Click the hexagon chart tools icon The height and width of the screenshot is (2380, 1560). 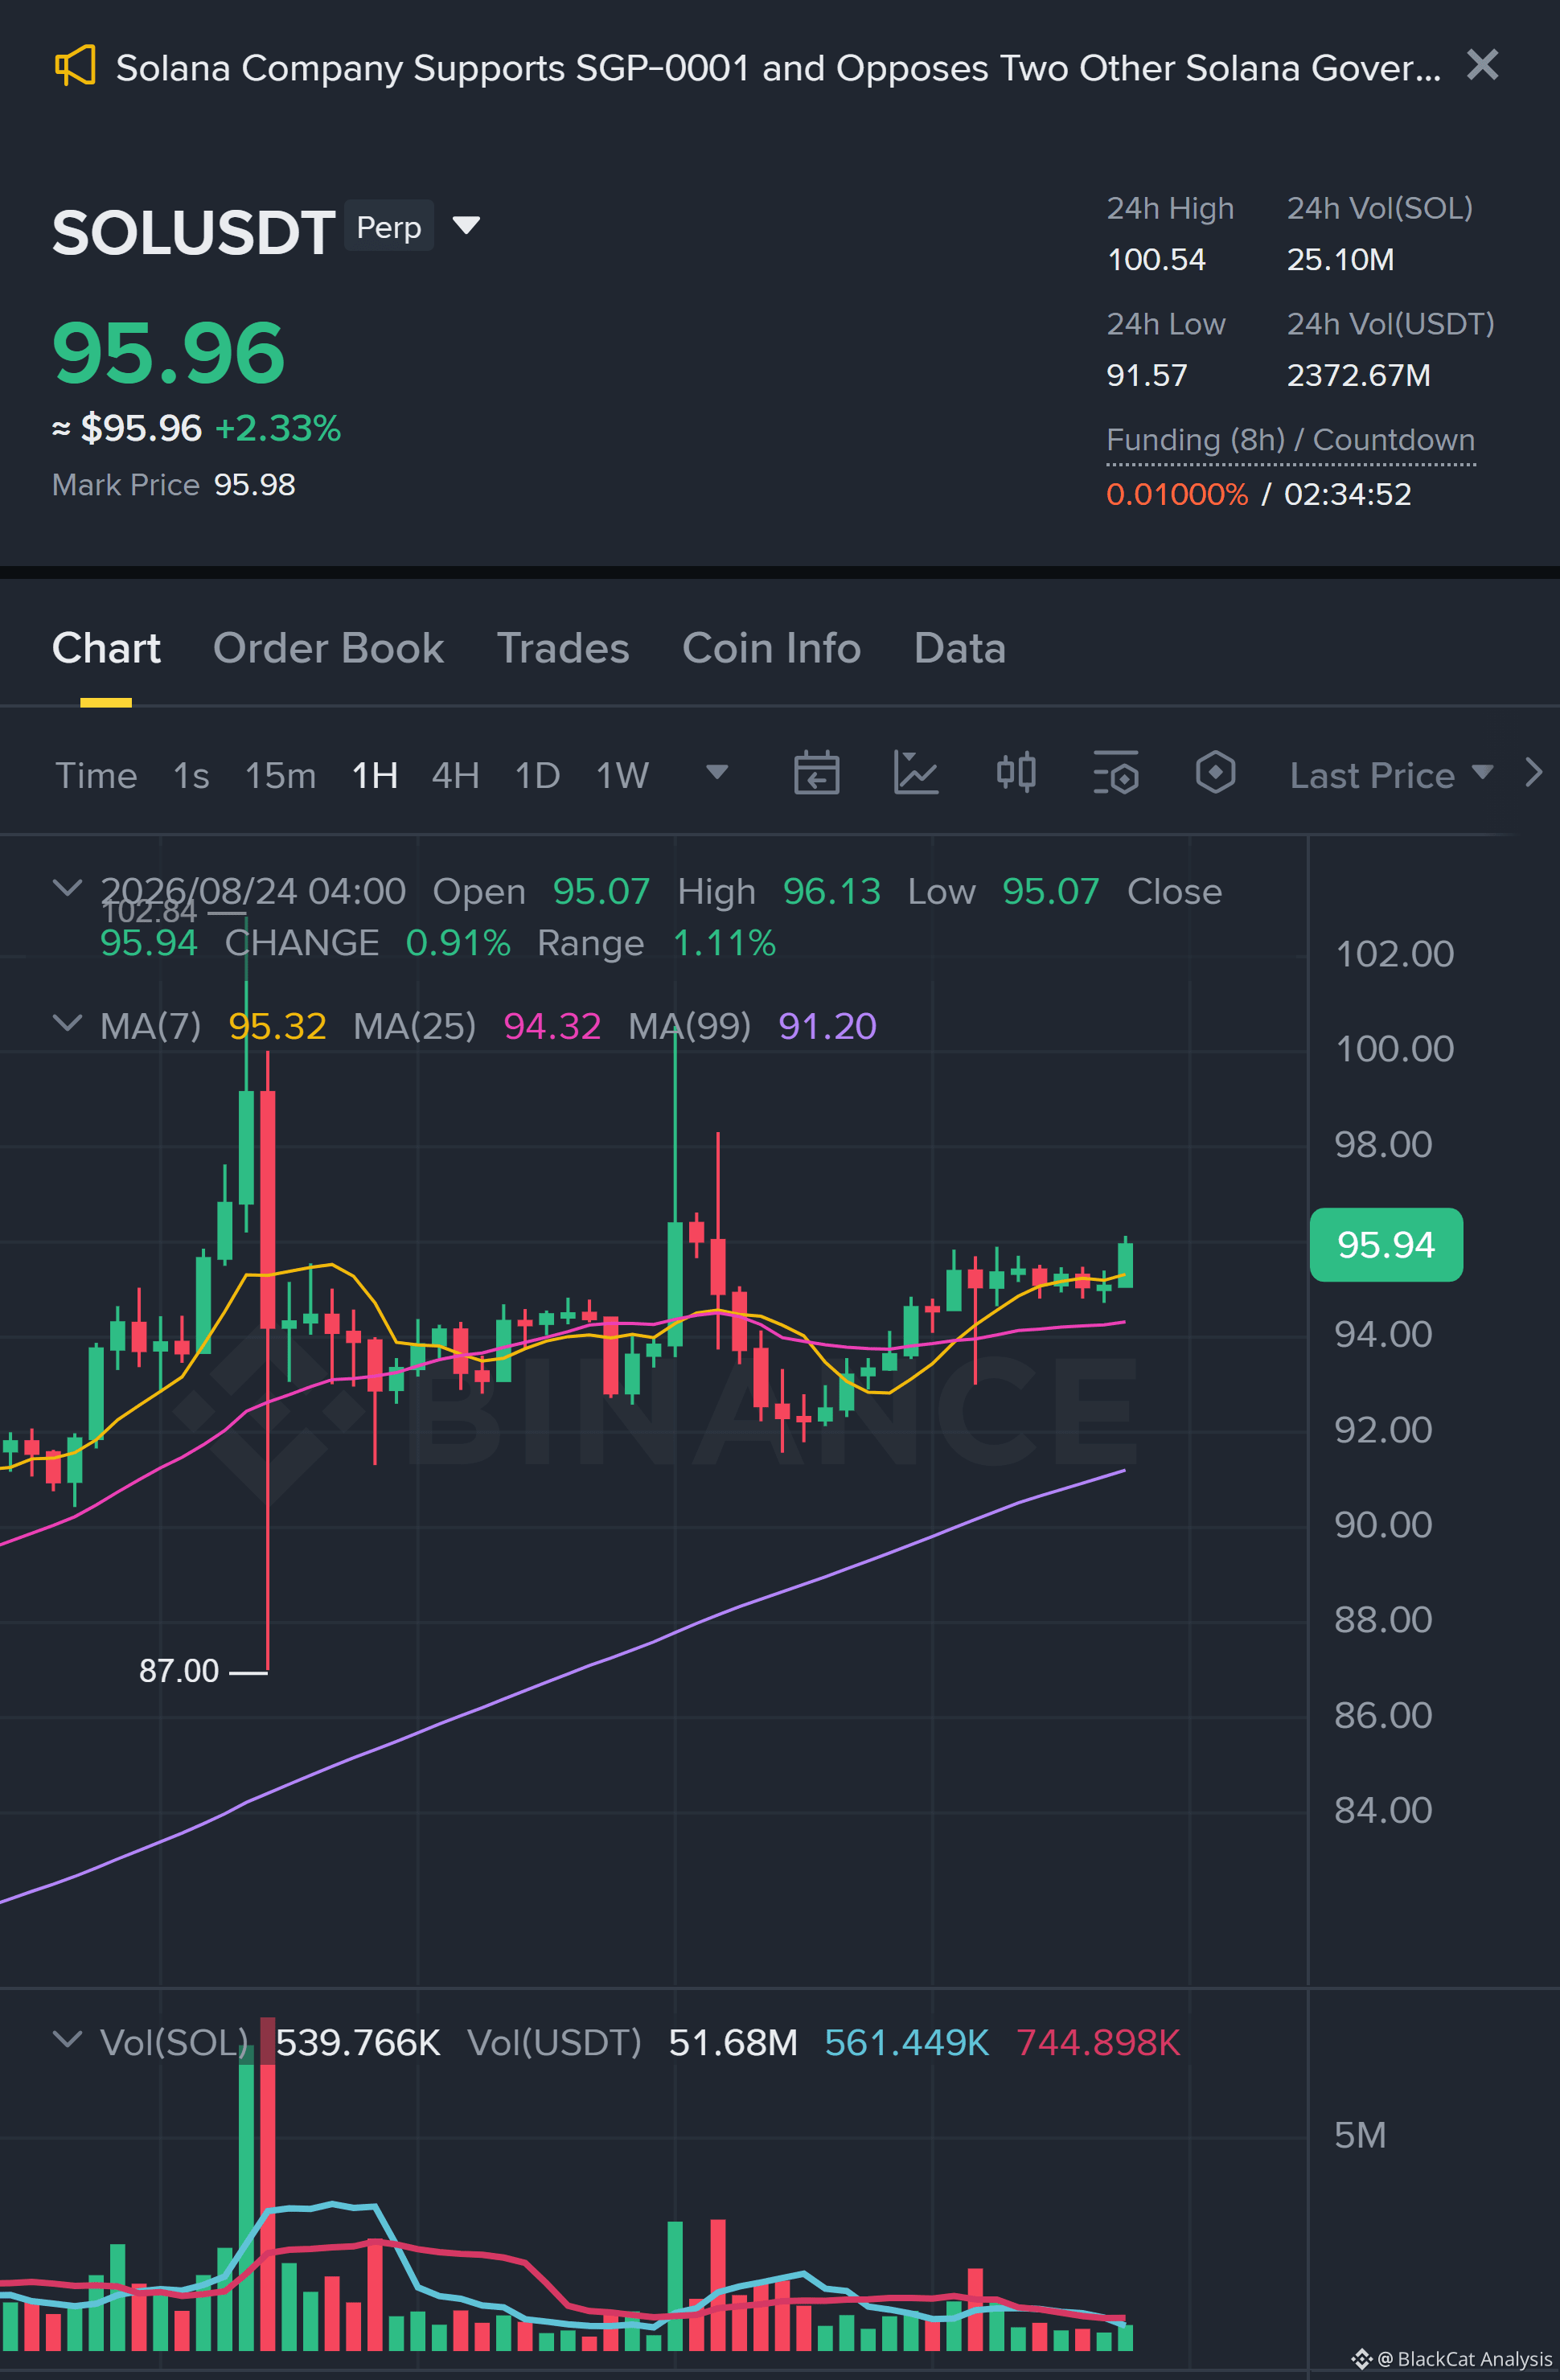pos(1215,773)
